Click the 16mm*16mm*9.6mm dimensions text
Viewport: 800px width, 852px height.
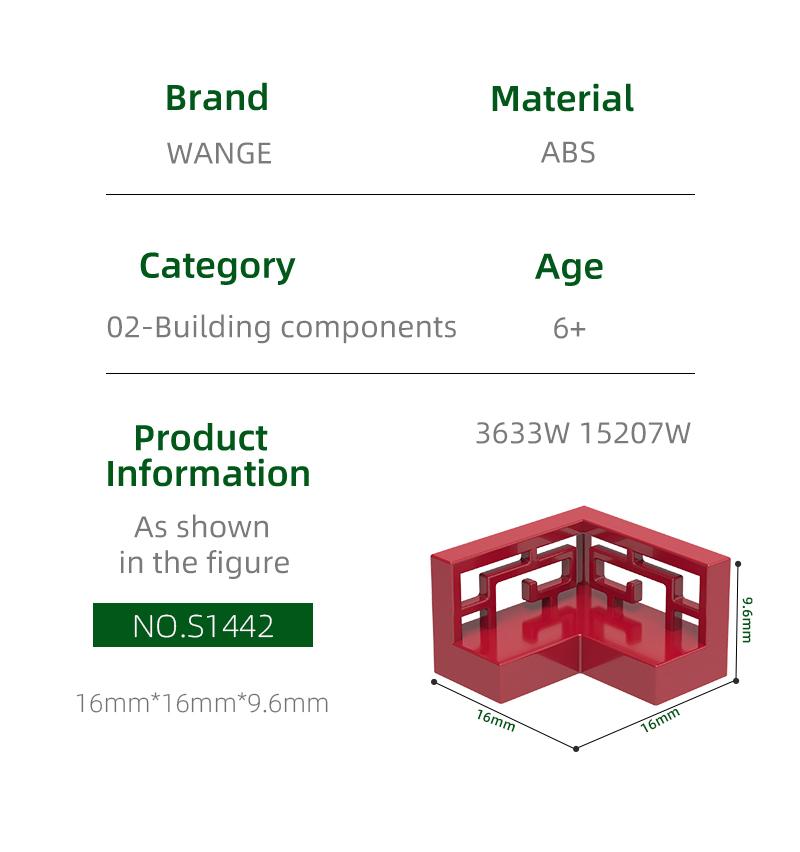(x=202, y=703)
